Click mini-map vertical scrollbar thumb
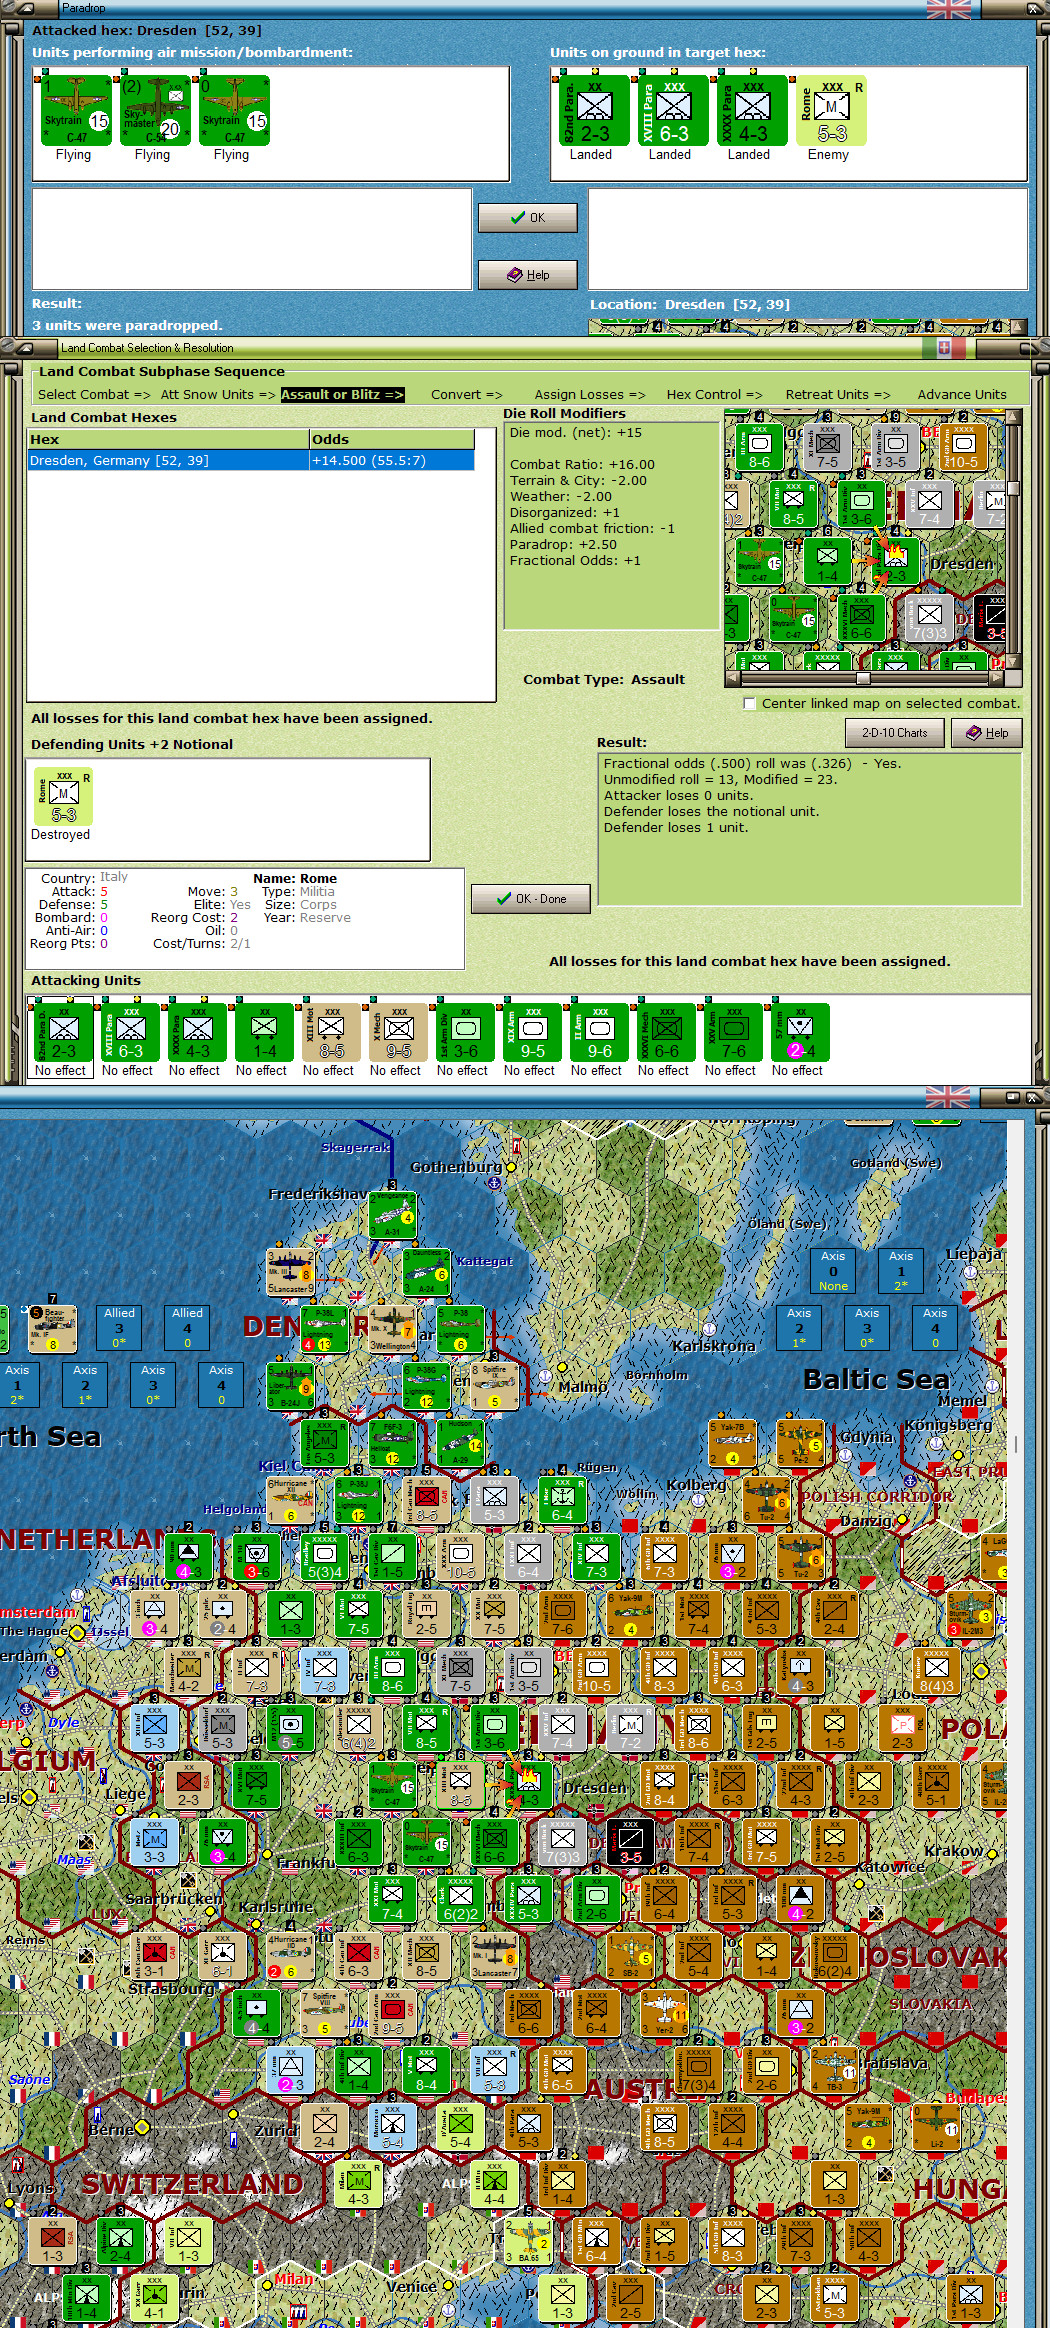Image resolution: width=1050 pixels, height=2328 pixels. (1013, 488)
